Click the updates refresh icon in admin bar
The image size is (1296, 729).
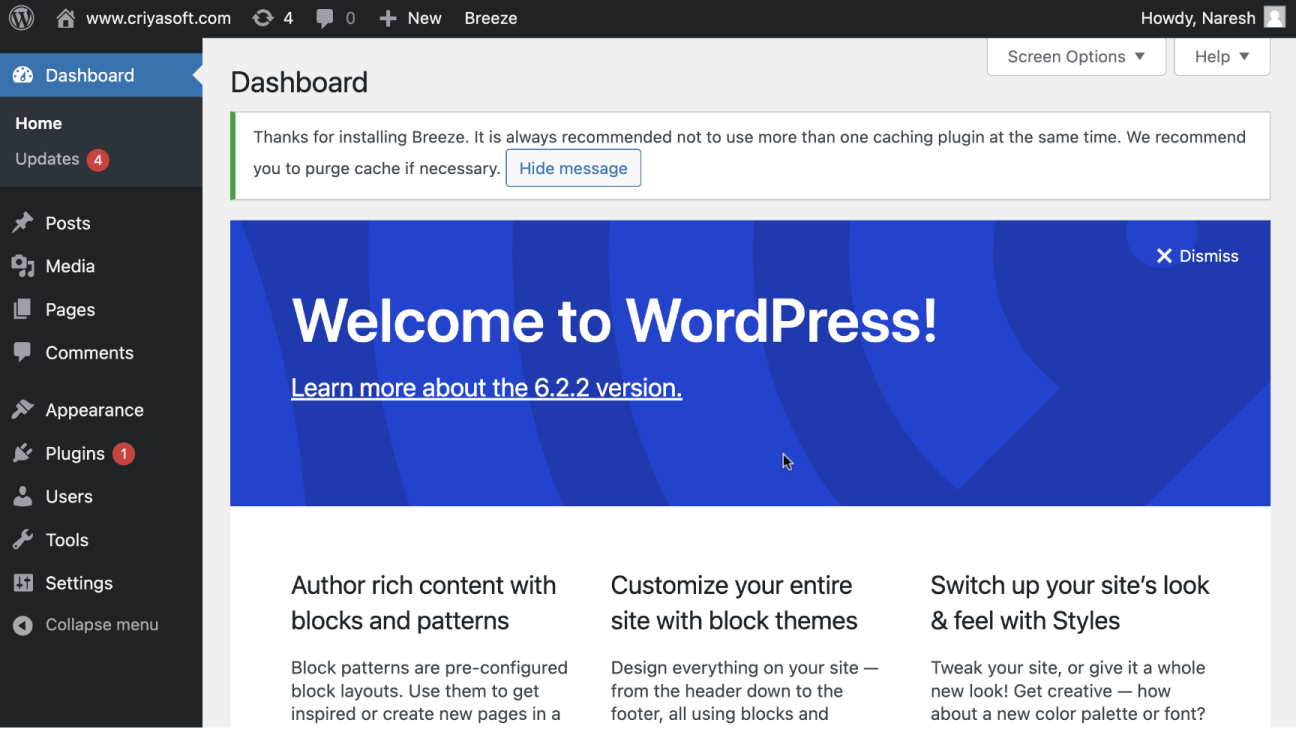pyautogui.click(x=263, y=18)
